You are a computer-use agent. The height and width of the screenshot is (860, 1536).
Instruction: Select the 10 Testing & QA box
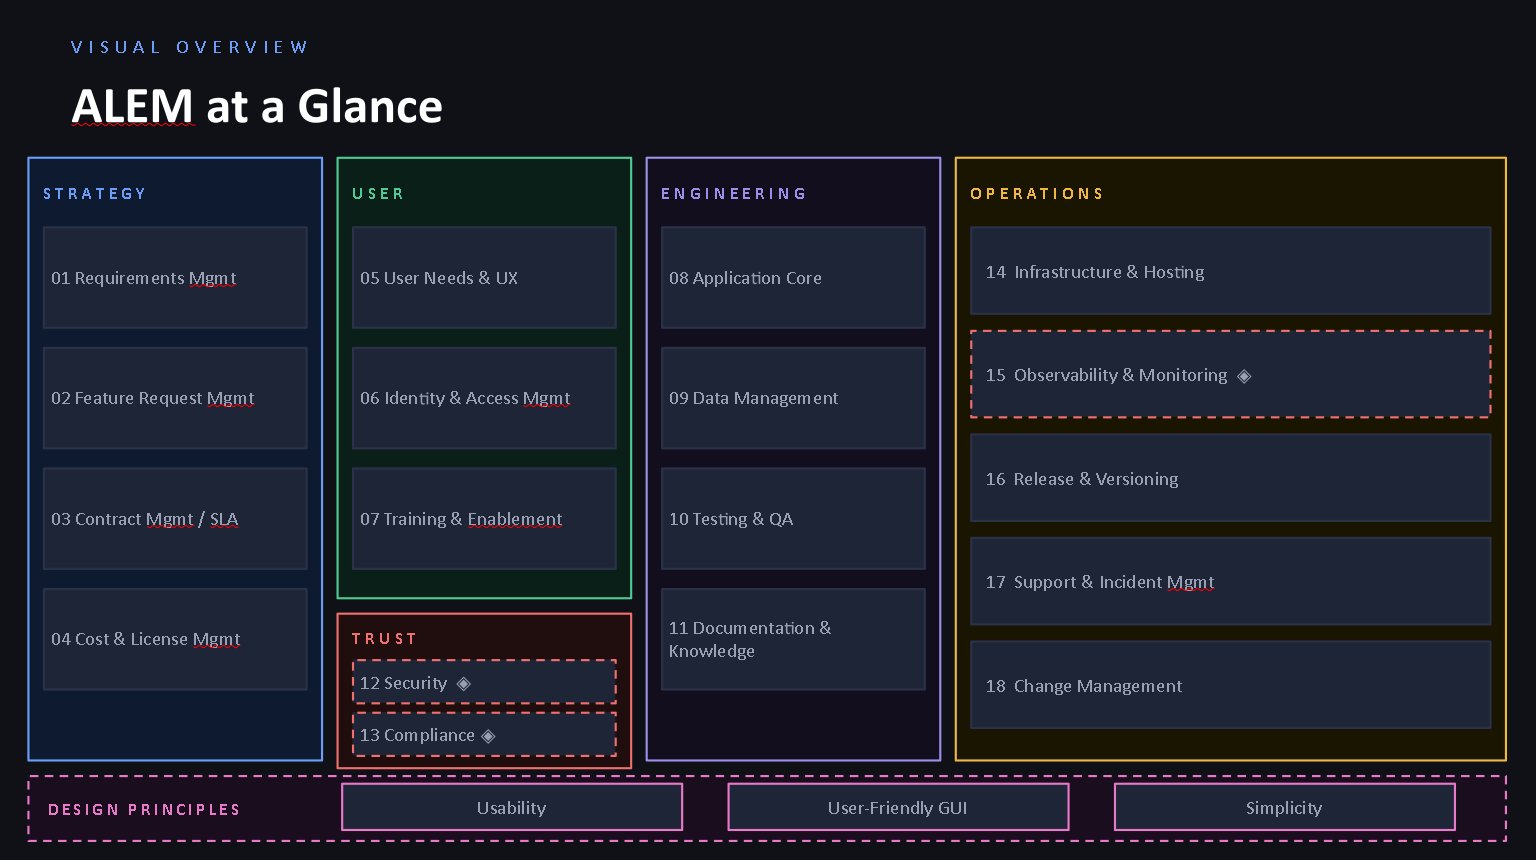[x=793, y=519]
